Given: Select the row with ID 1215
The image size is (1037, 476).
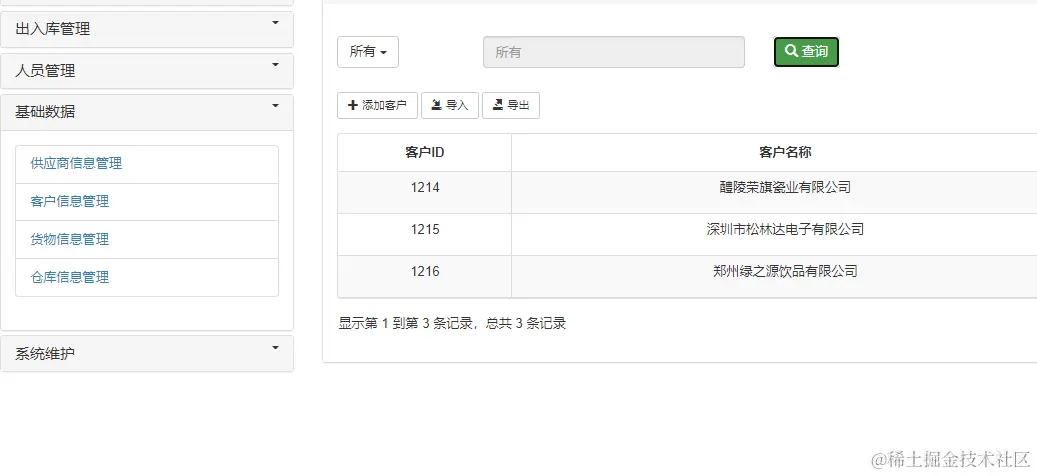Looking at the screenshot, I should pos(687,235).
